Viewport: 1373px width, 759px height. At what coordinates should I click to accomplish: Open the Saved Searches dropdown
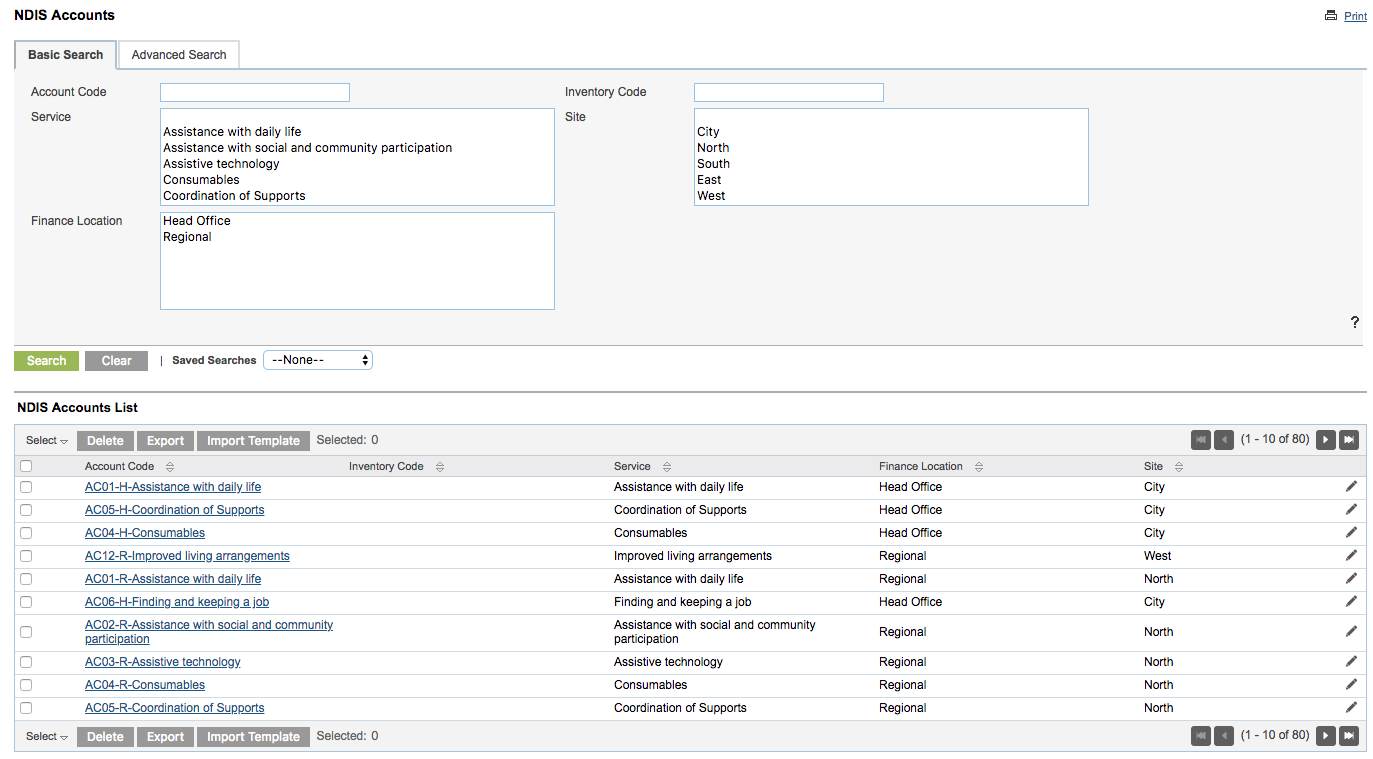click(x=318, y=360)
